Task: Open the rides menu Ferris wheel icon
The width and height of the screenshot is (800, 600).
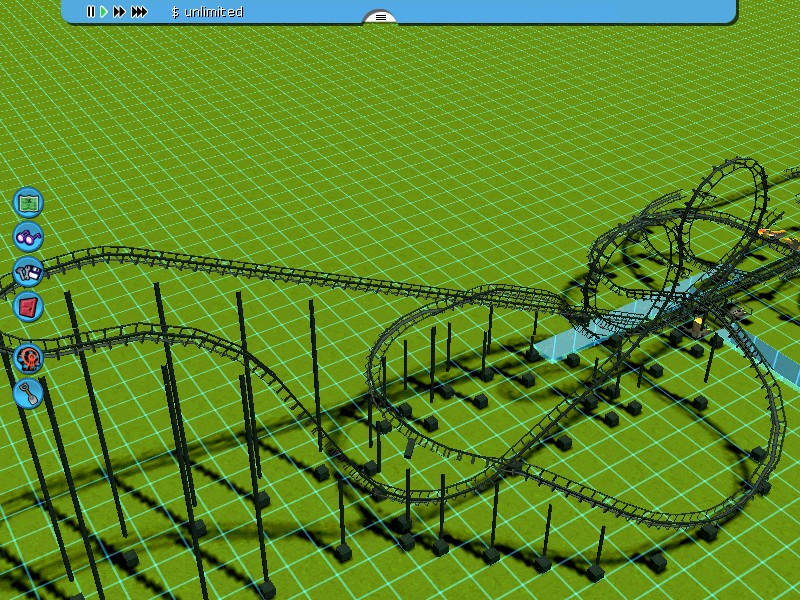Action: (x=28, y=357)
